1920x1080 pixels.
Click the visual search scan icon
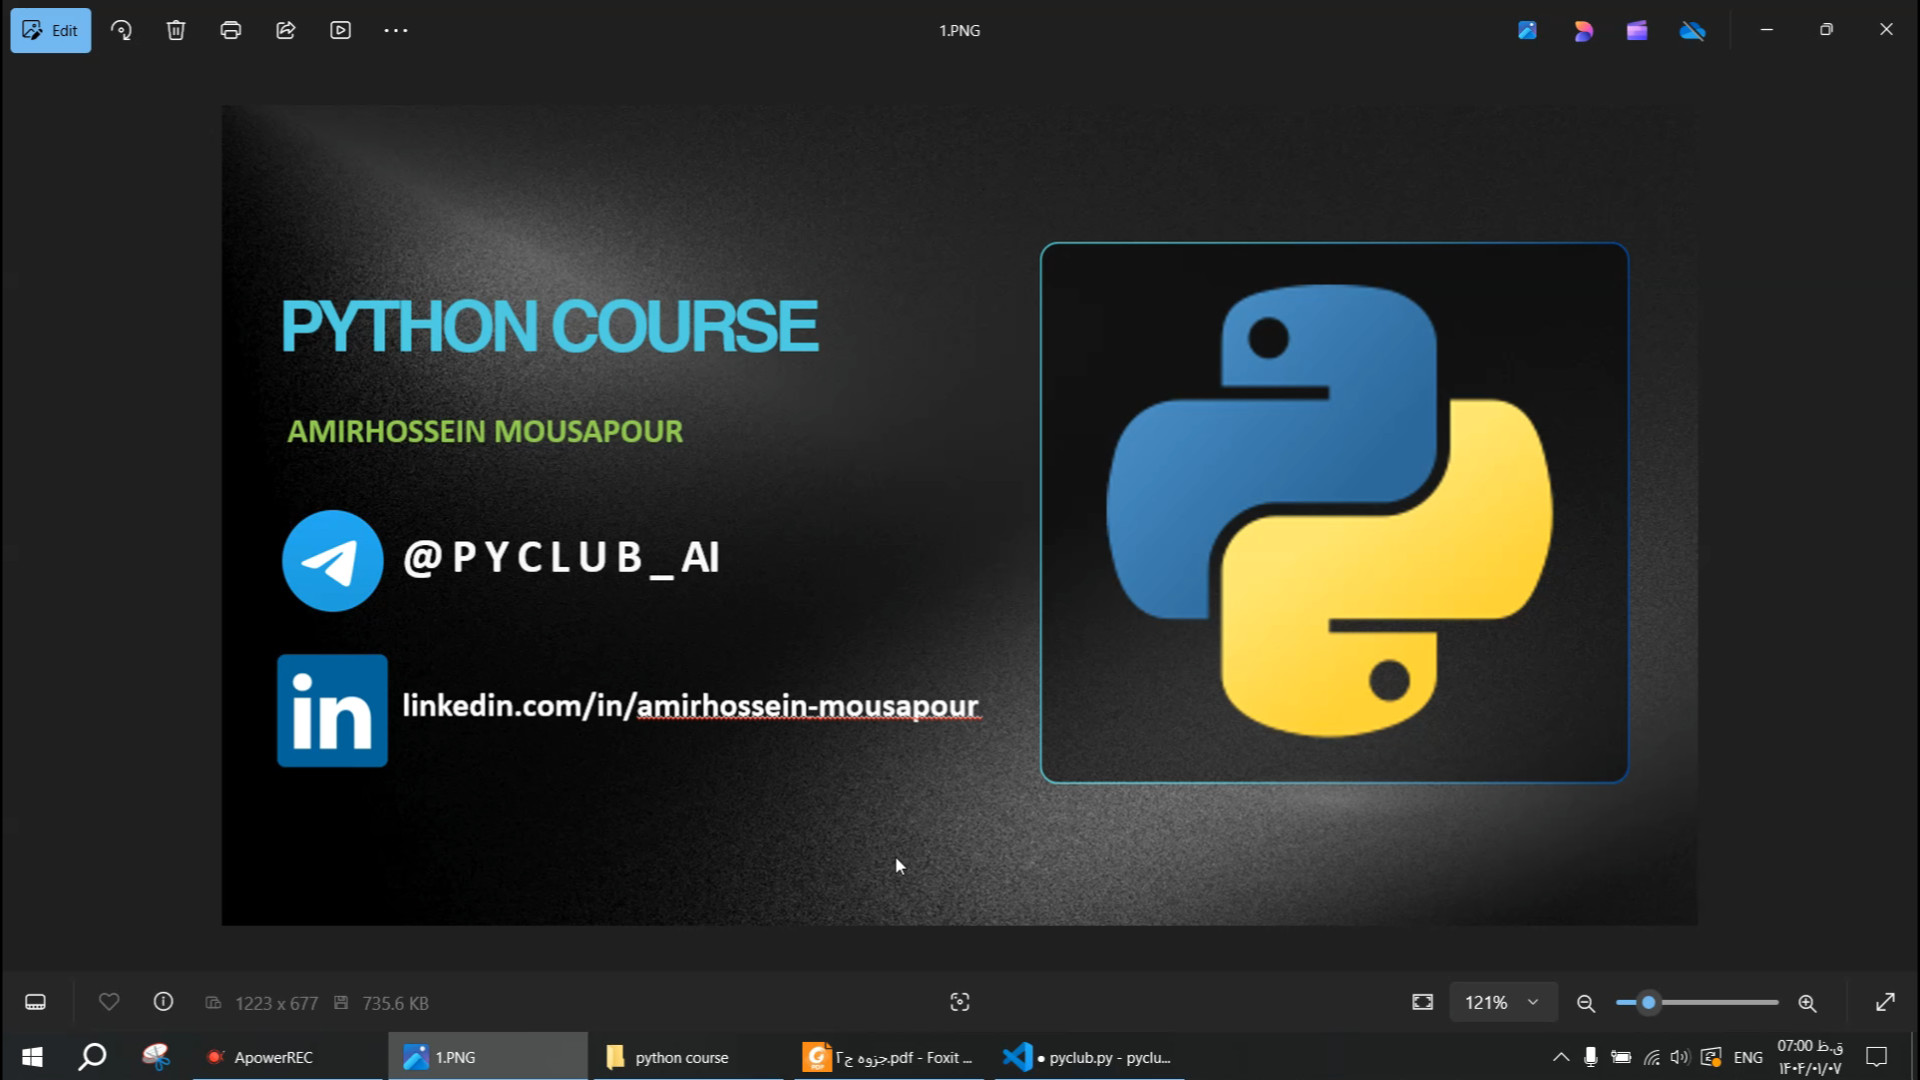(x=960, y=1002)
